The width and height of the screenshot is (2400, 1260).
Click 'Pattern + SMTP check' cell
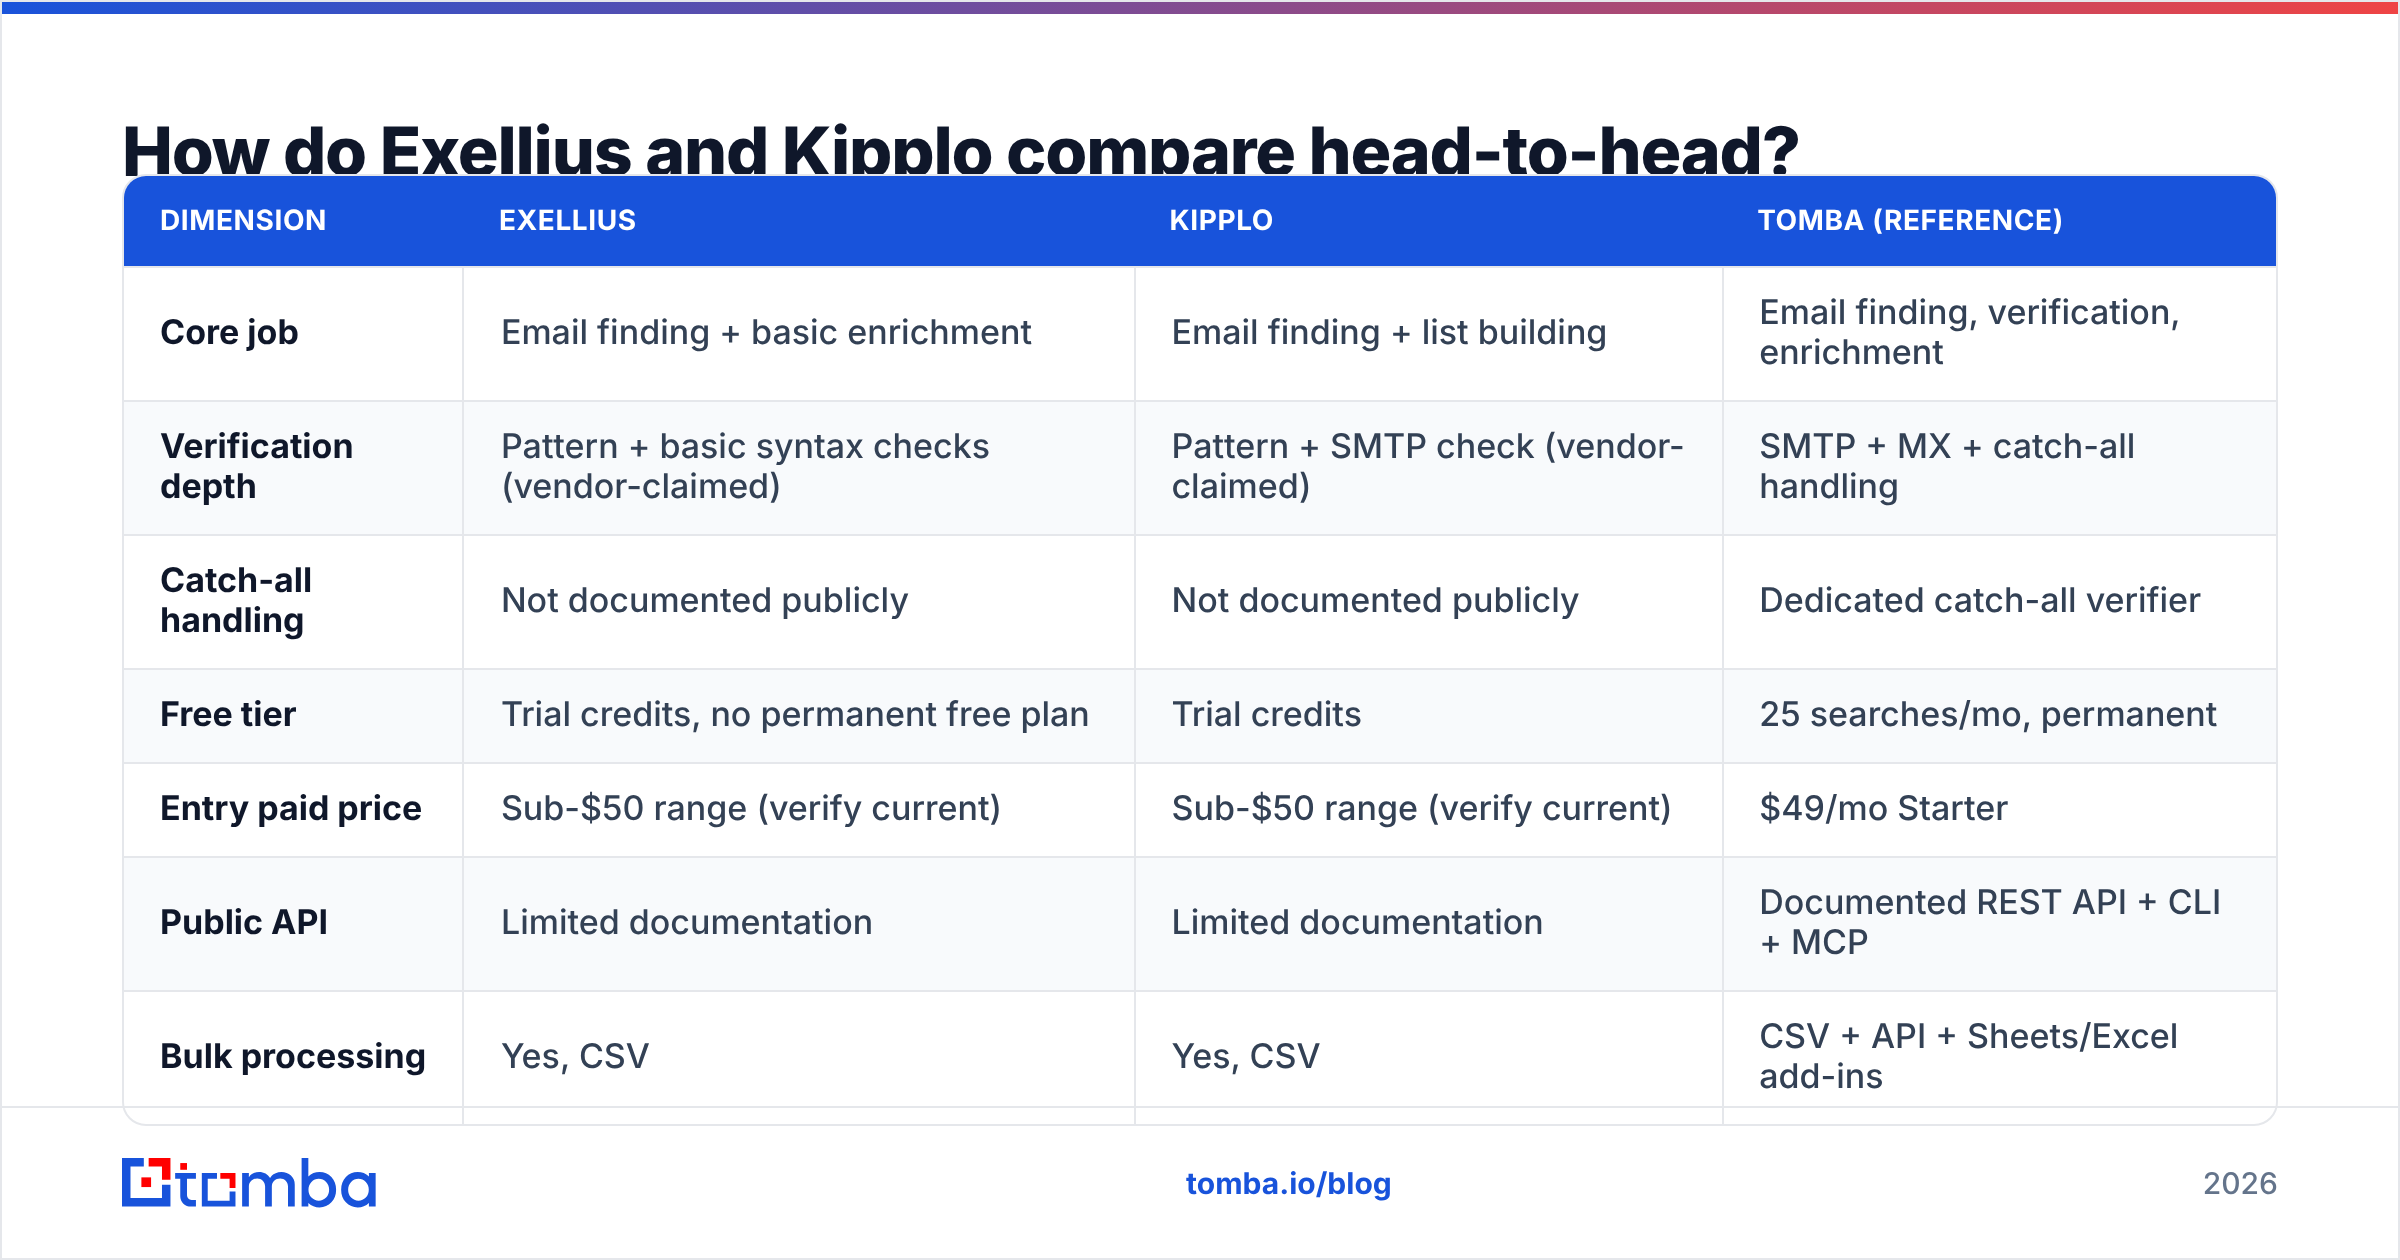point(1428,466)
